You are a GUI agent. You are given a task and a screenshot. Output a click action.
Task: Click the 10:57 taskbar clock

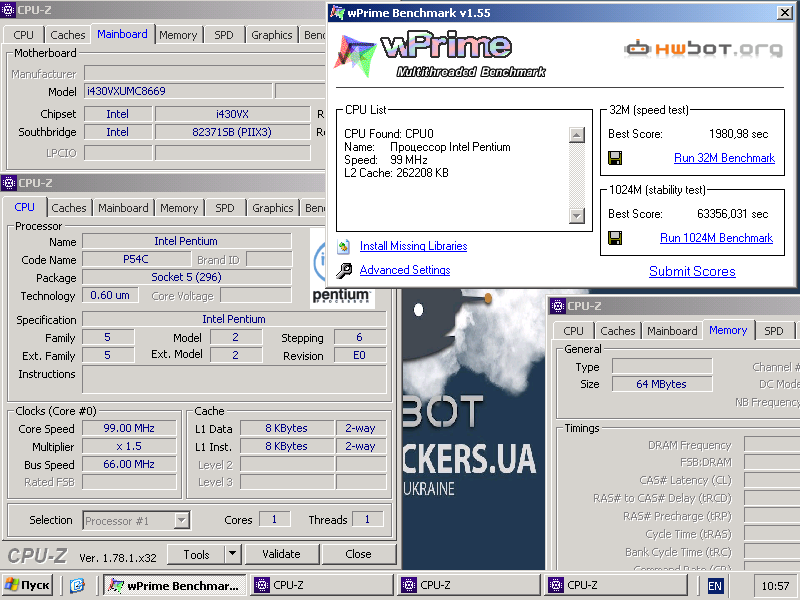(x=775, y=586)
